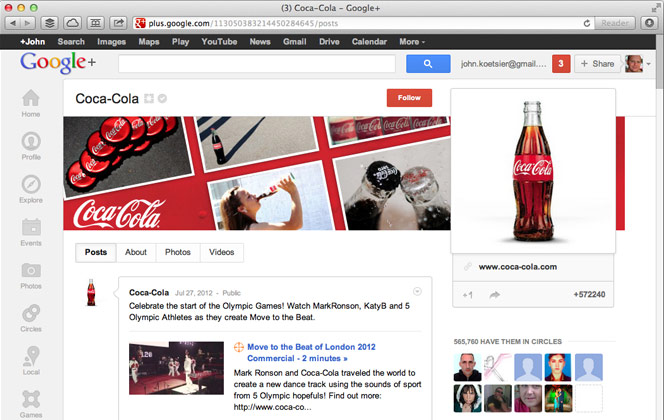Click the Google+ search input field
Screen dimensions: 664x420
[x=257, y=64]
